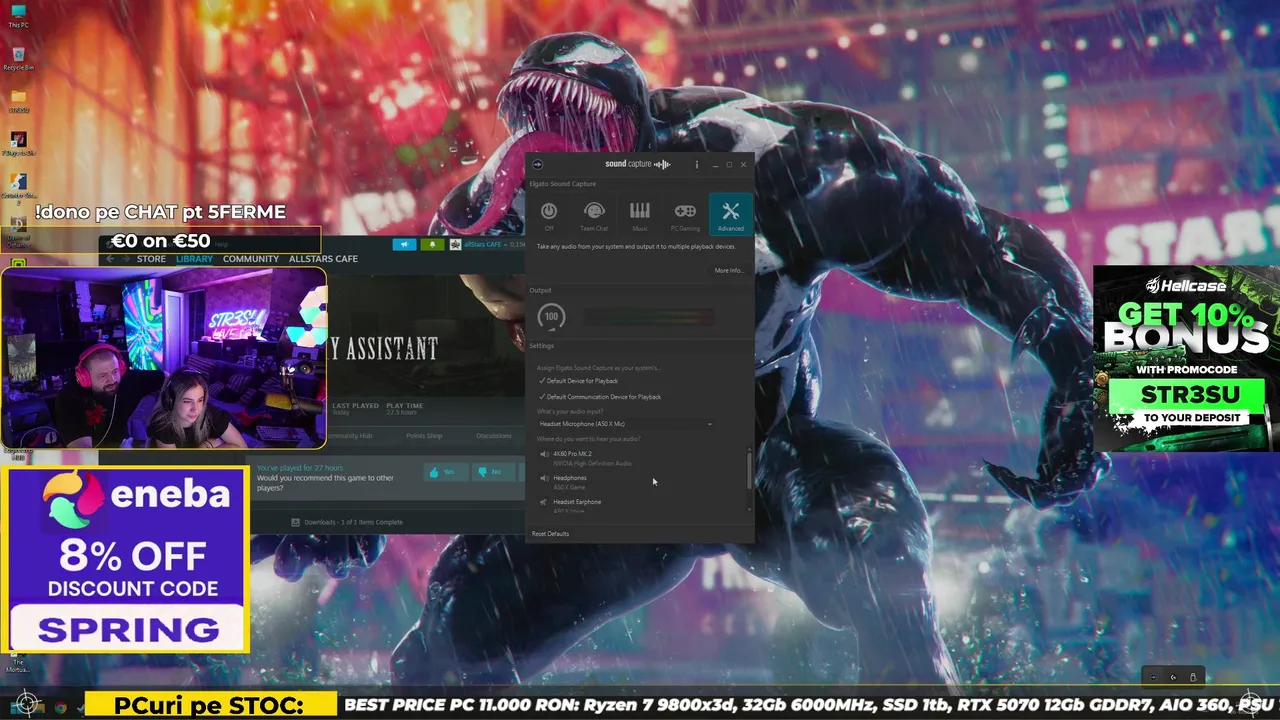Open the Discussions link in Steam

coord(494,436)
